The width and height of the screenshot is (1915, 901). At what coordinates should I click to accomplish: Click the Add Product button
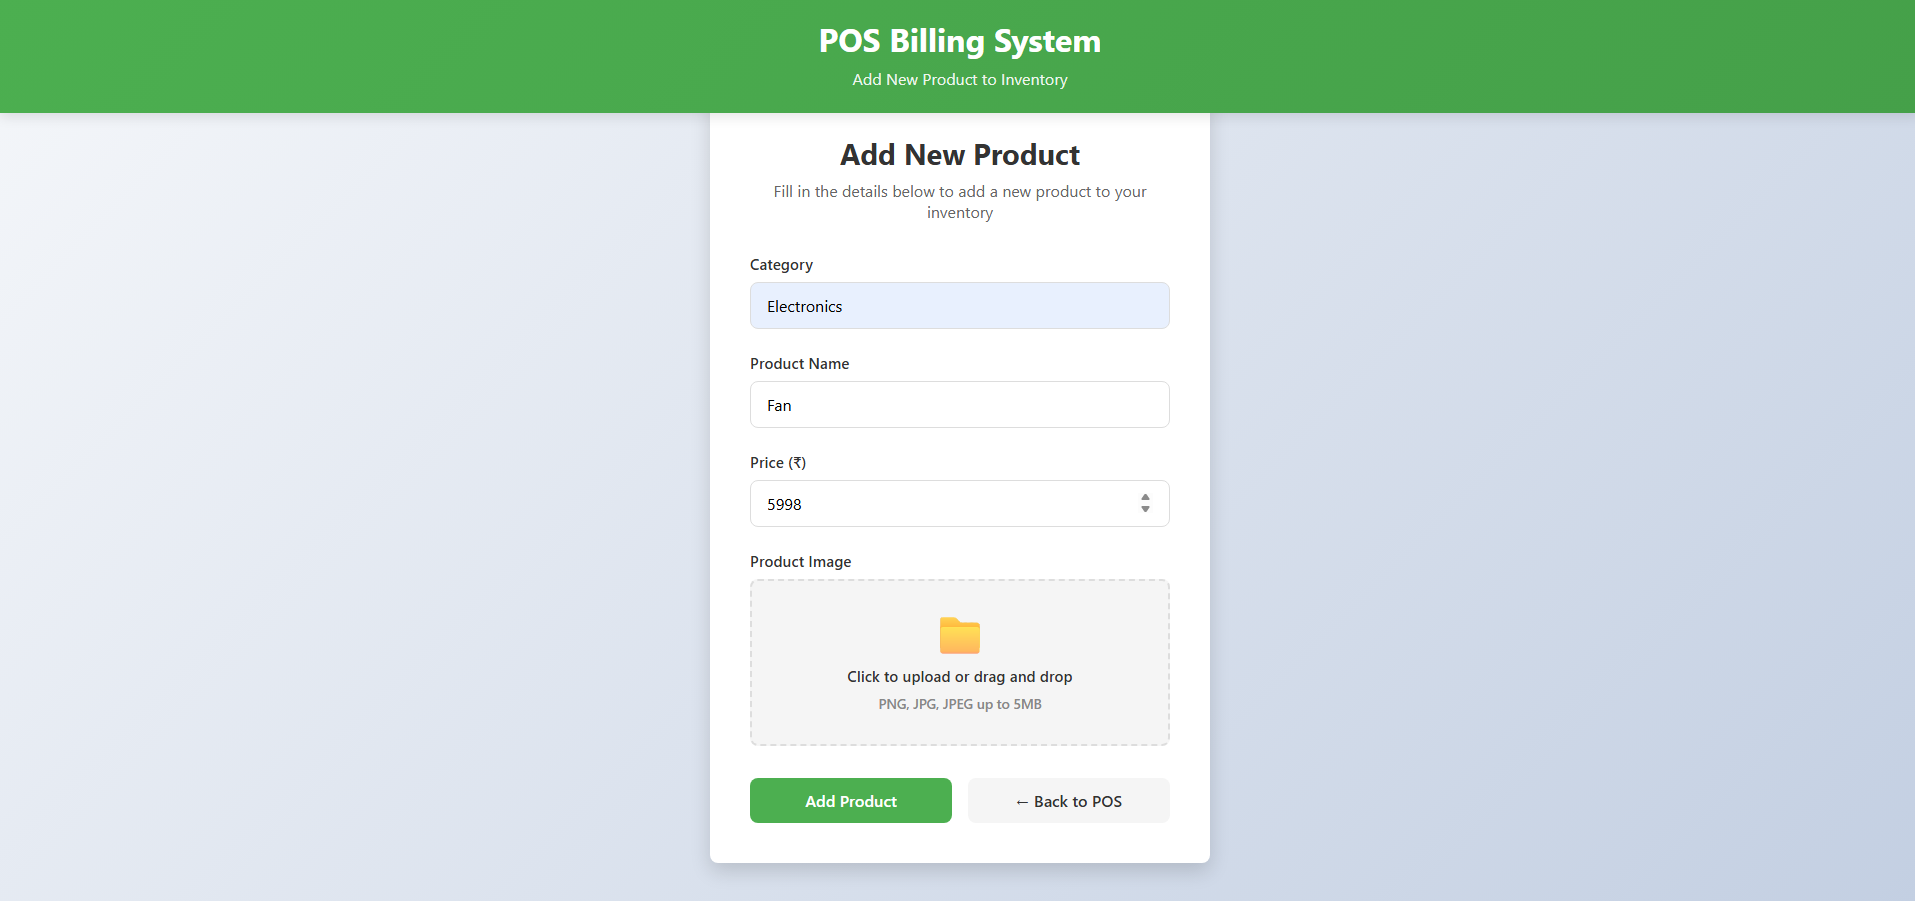[x=850, y=801]
